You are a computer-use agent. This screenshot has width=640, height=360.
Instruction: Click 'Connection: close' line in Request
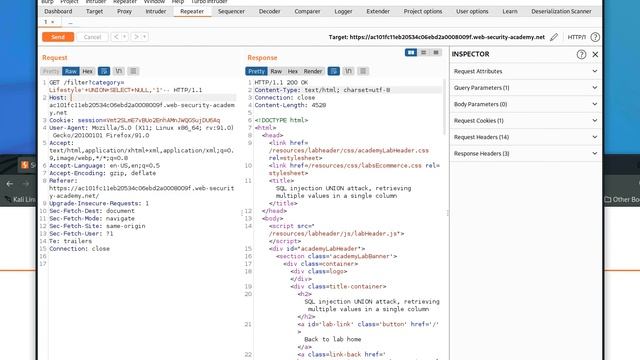pos(80,249)
